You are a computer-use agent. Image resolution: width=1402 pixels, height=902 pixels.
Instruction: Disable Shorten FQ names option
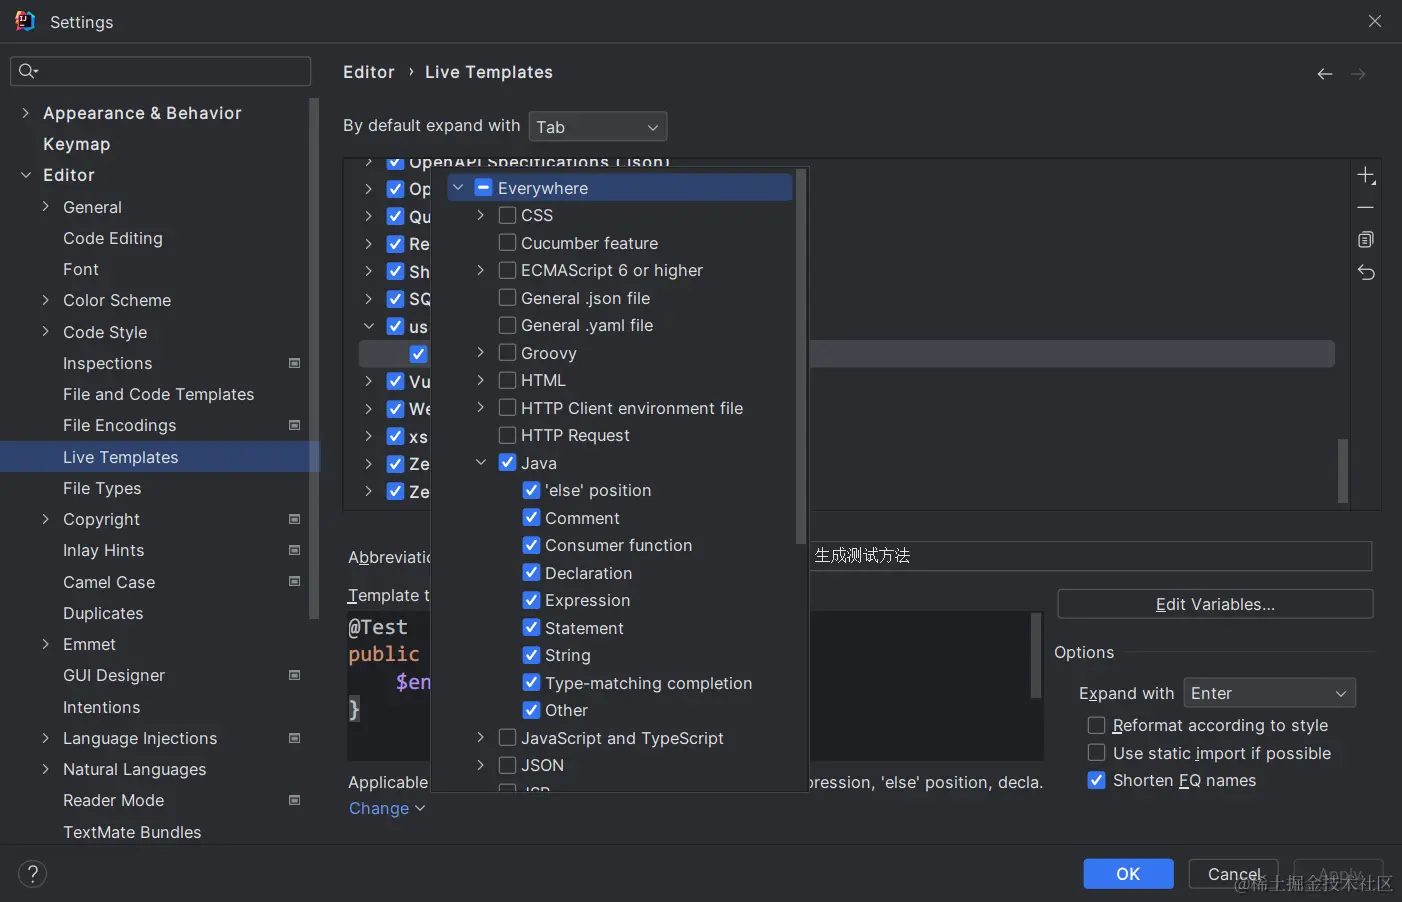[x=1097, y=780]
